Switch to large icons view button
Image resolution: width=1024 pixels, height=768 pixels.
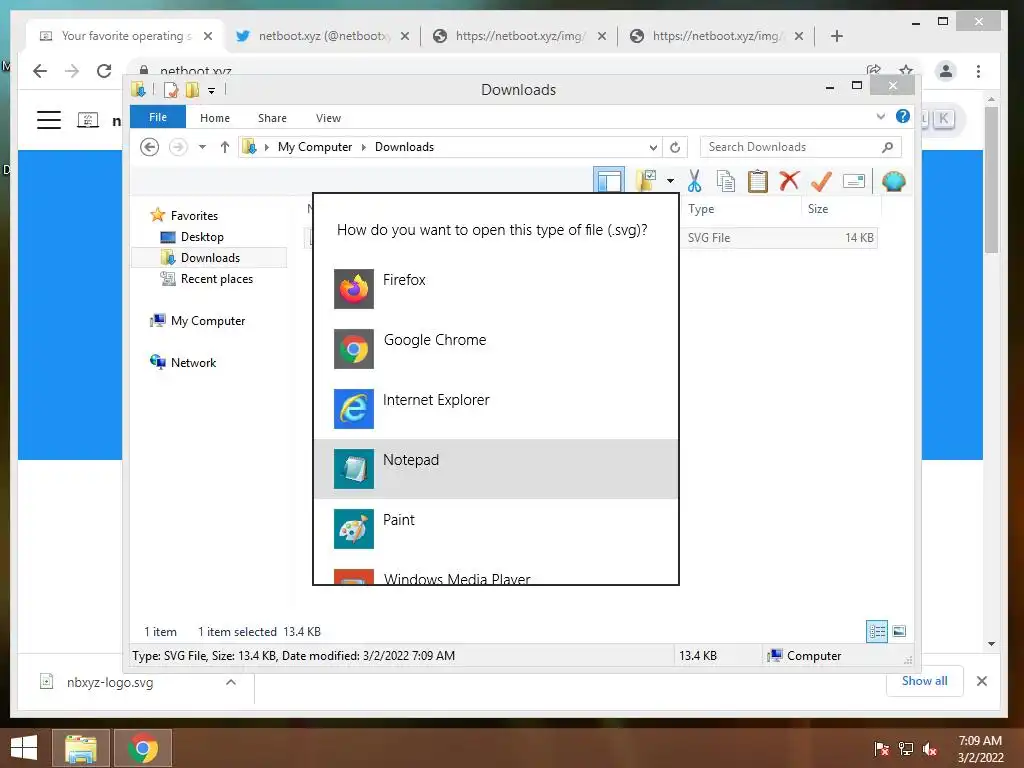899,632
